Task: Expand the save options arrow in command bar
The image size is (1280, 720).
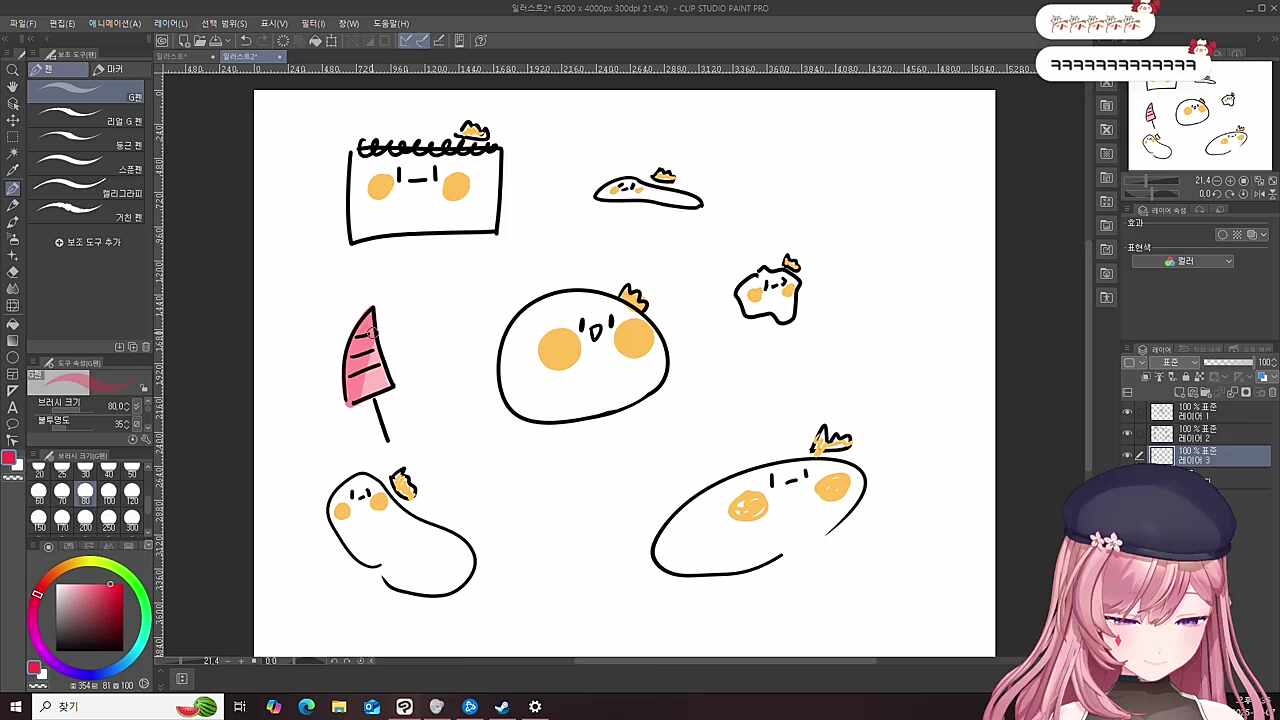Action: 230,41
